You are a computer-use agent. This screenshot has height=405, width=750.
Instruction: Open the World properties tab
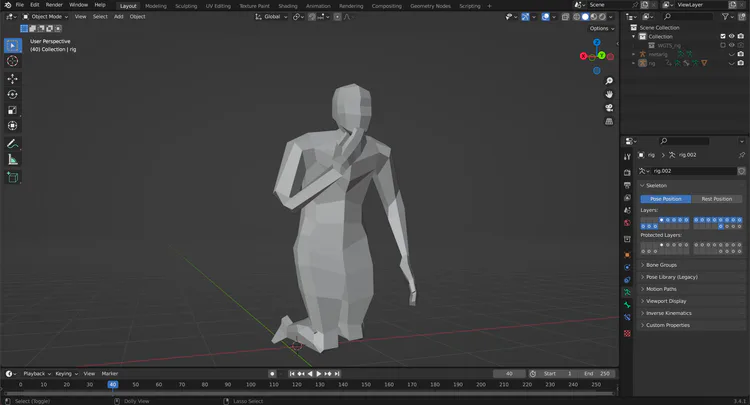(x=627, y=222)
